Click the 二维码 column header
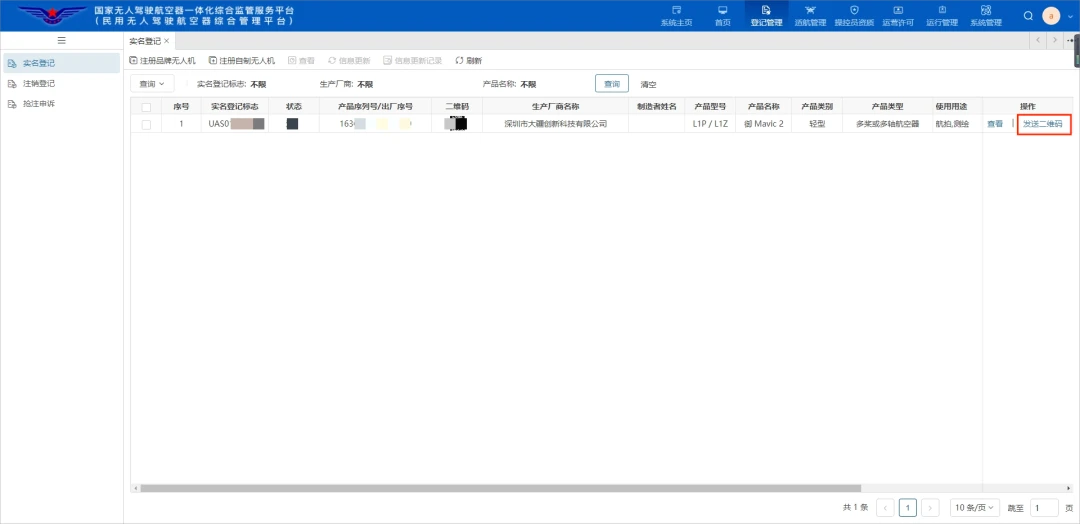Viewport: 1080px width, 524px height. (x=457, y=107)
